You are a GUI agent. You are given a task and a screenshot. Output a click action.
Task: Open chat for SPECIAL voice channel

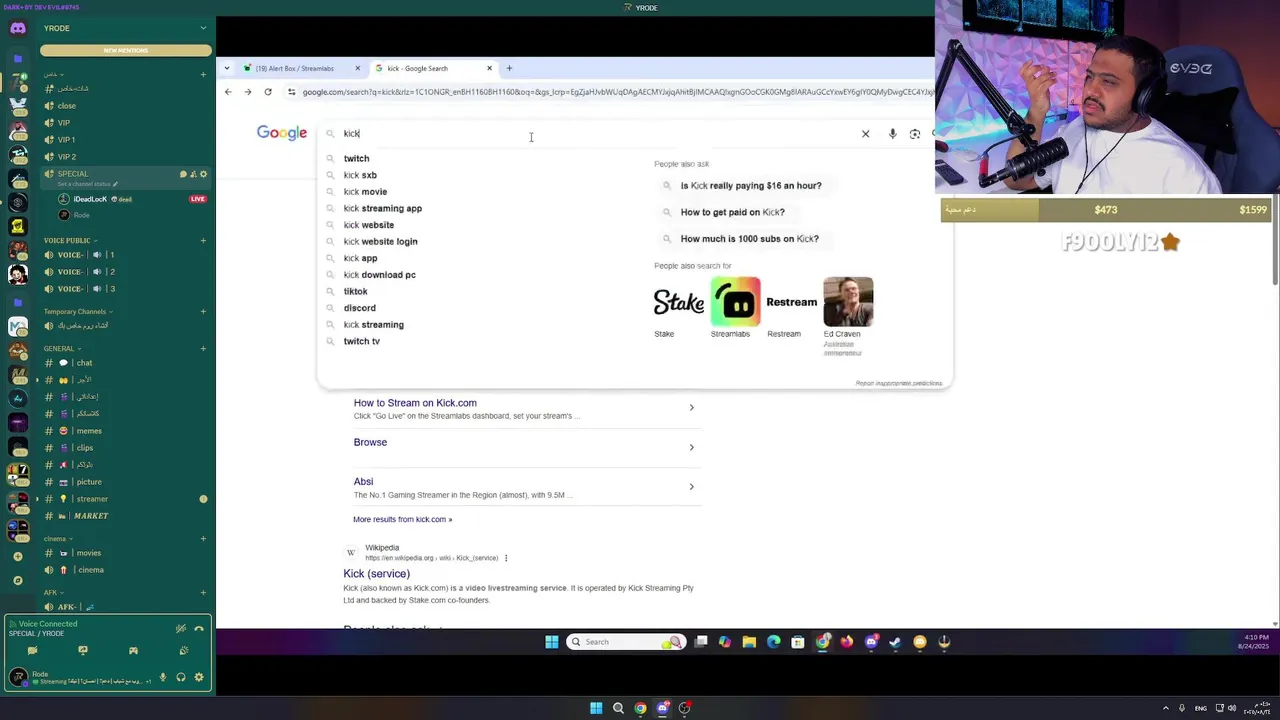[183, 174]
